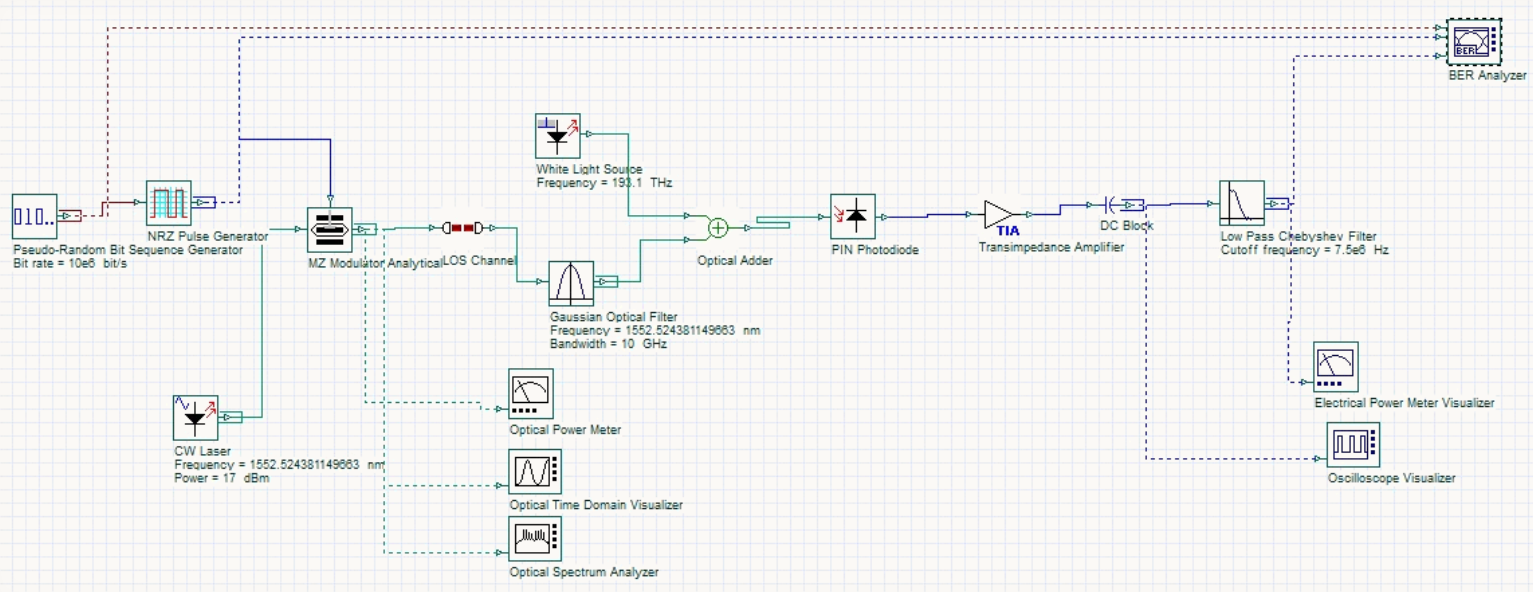The image size is (1533, 592).
Task: Open the Optical Spectrum Analyzer icon
Action: tap(535, 539)
